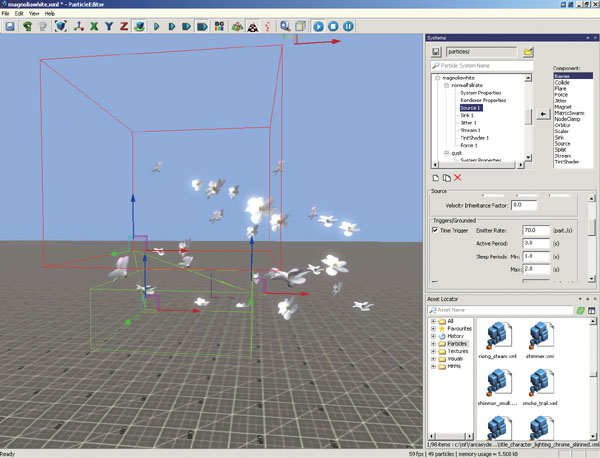Click the red Z axis toolbar icon
The image size is (600, 458).
123,26
